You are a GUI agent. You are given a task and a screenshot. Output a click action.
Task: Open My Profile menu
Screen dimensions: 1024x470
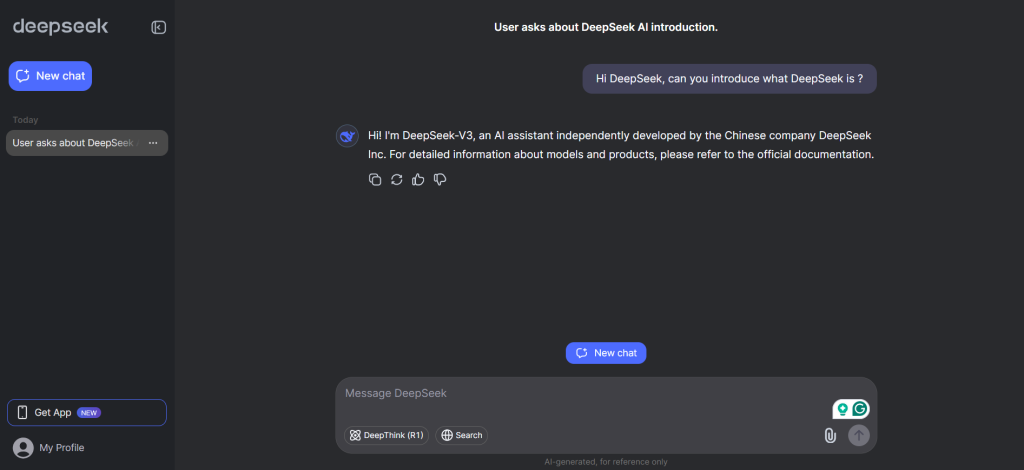click(x=50, y=447)
